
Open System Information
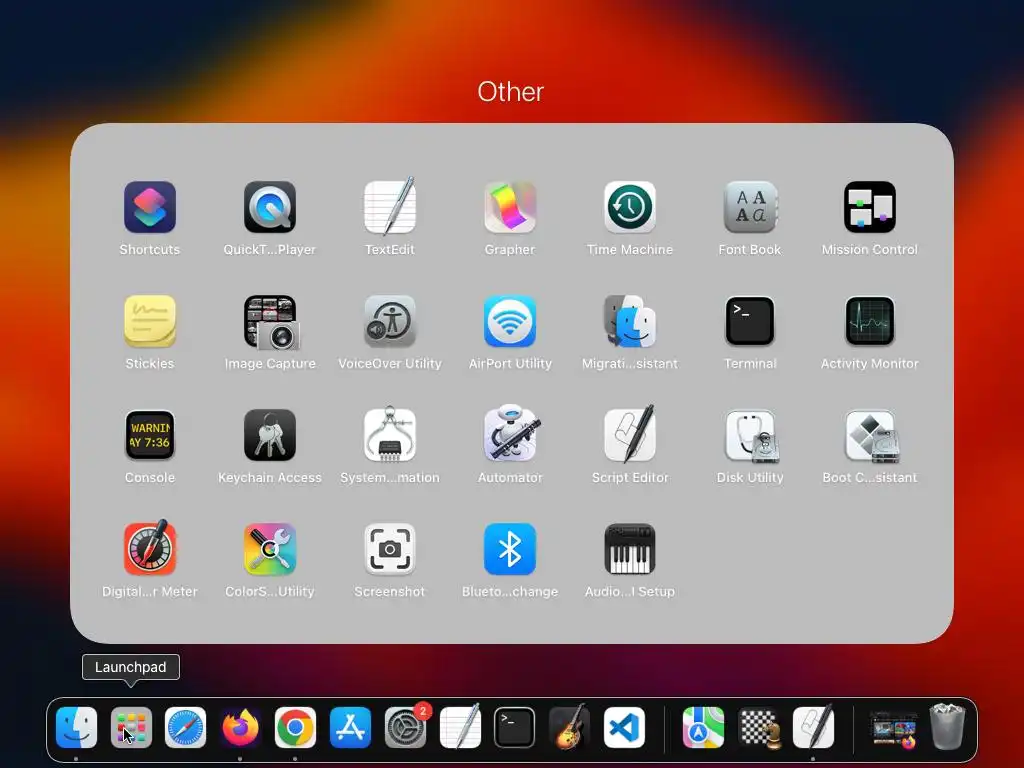pyautogui.click(x=390, y=435)
